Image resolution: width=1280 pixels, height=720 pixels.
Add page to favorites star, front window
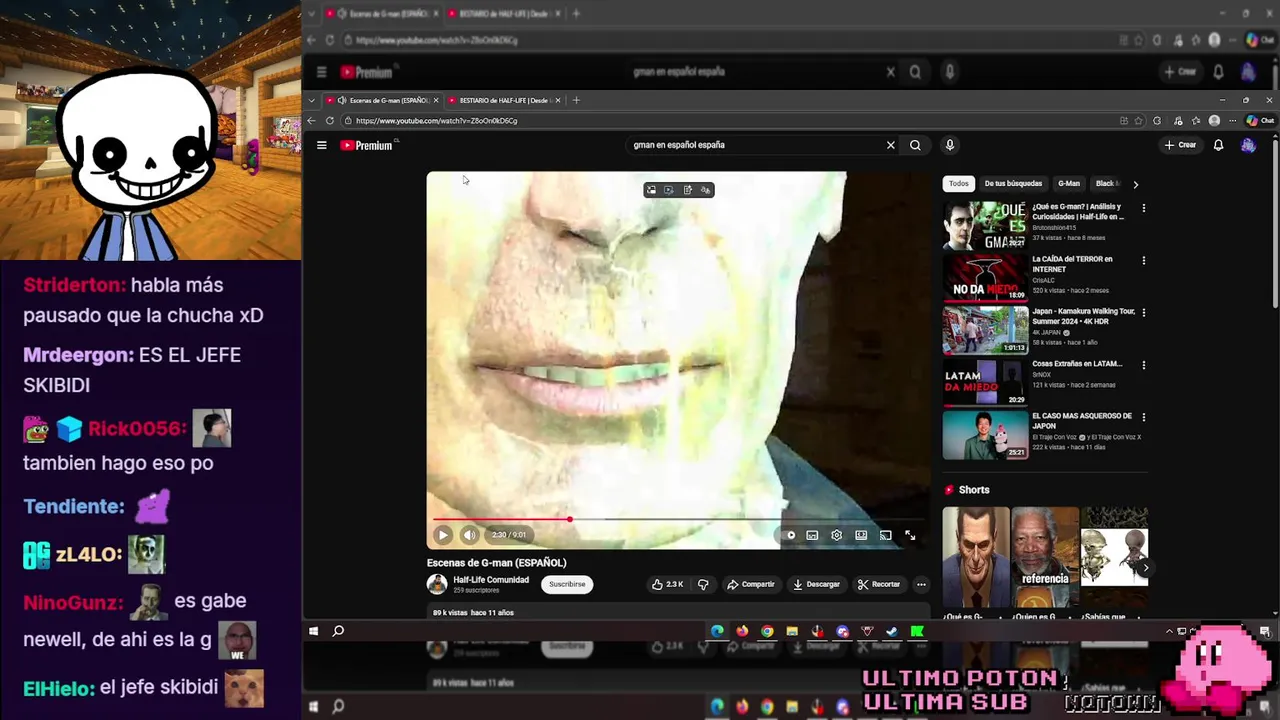pos(1138,120)
